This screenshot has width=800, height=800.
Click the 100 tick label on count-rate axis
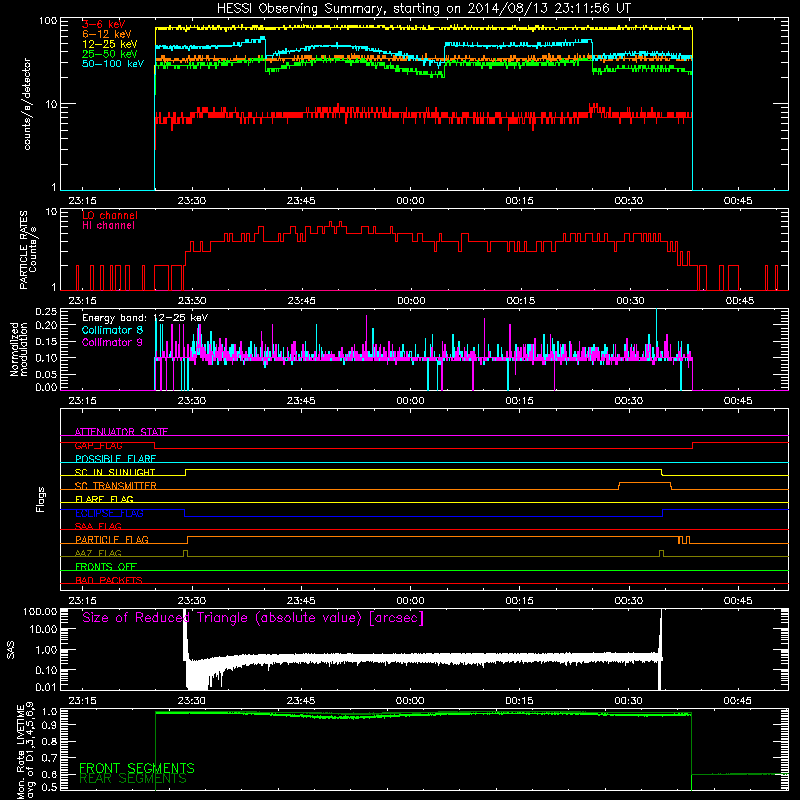click(48, 21)
